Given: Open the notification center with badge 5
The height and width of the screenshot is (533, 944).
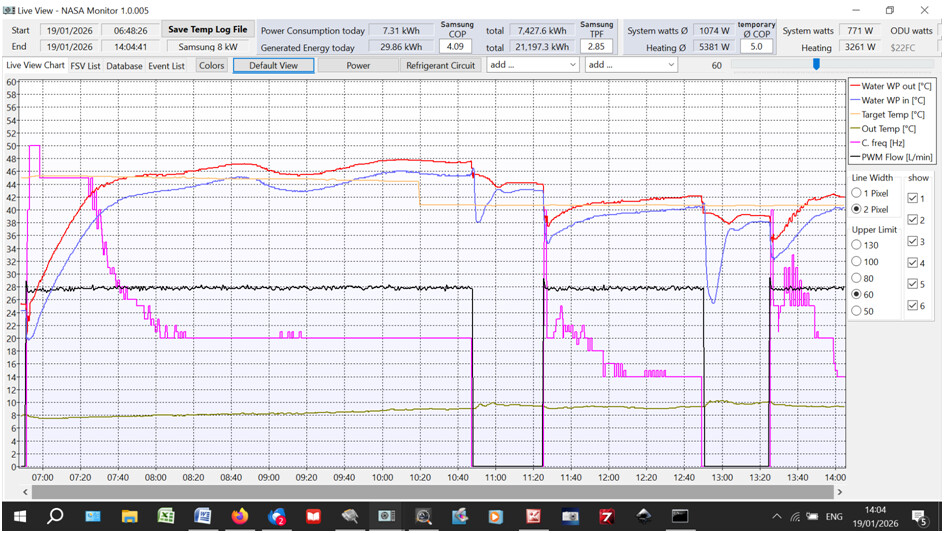Looking at the screenshot, I should click(921, 516).
